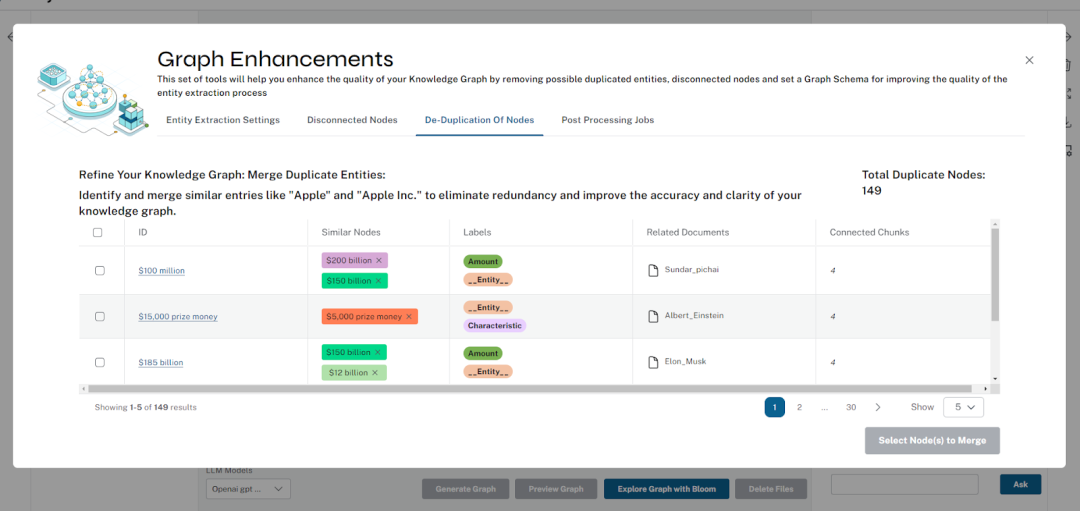Image resolution: width=1080 pixels, height=511 pixels.
Task: Open the Post Processing Jobs tab
Action: point(607,120)
